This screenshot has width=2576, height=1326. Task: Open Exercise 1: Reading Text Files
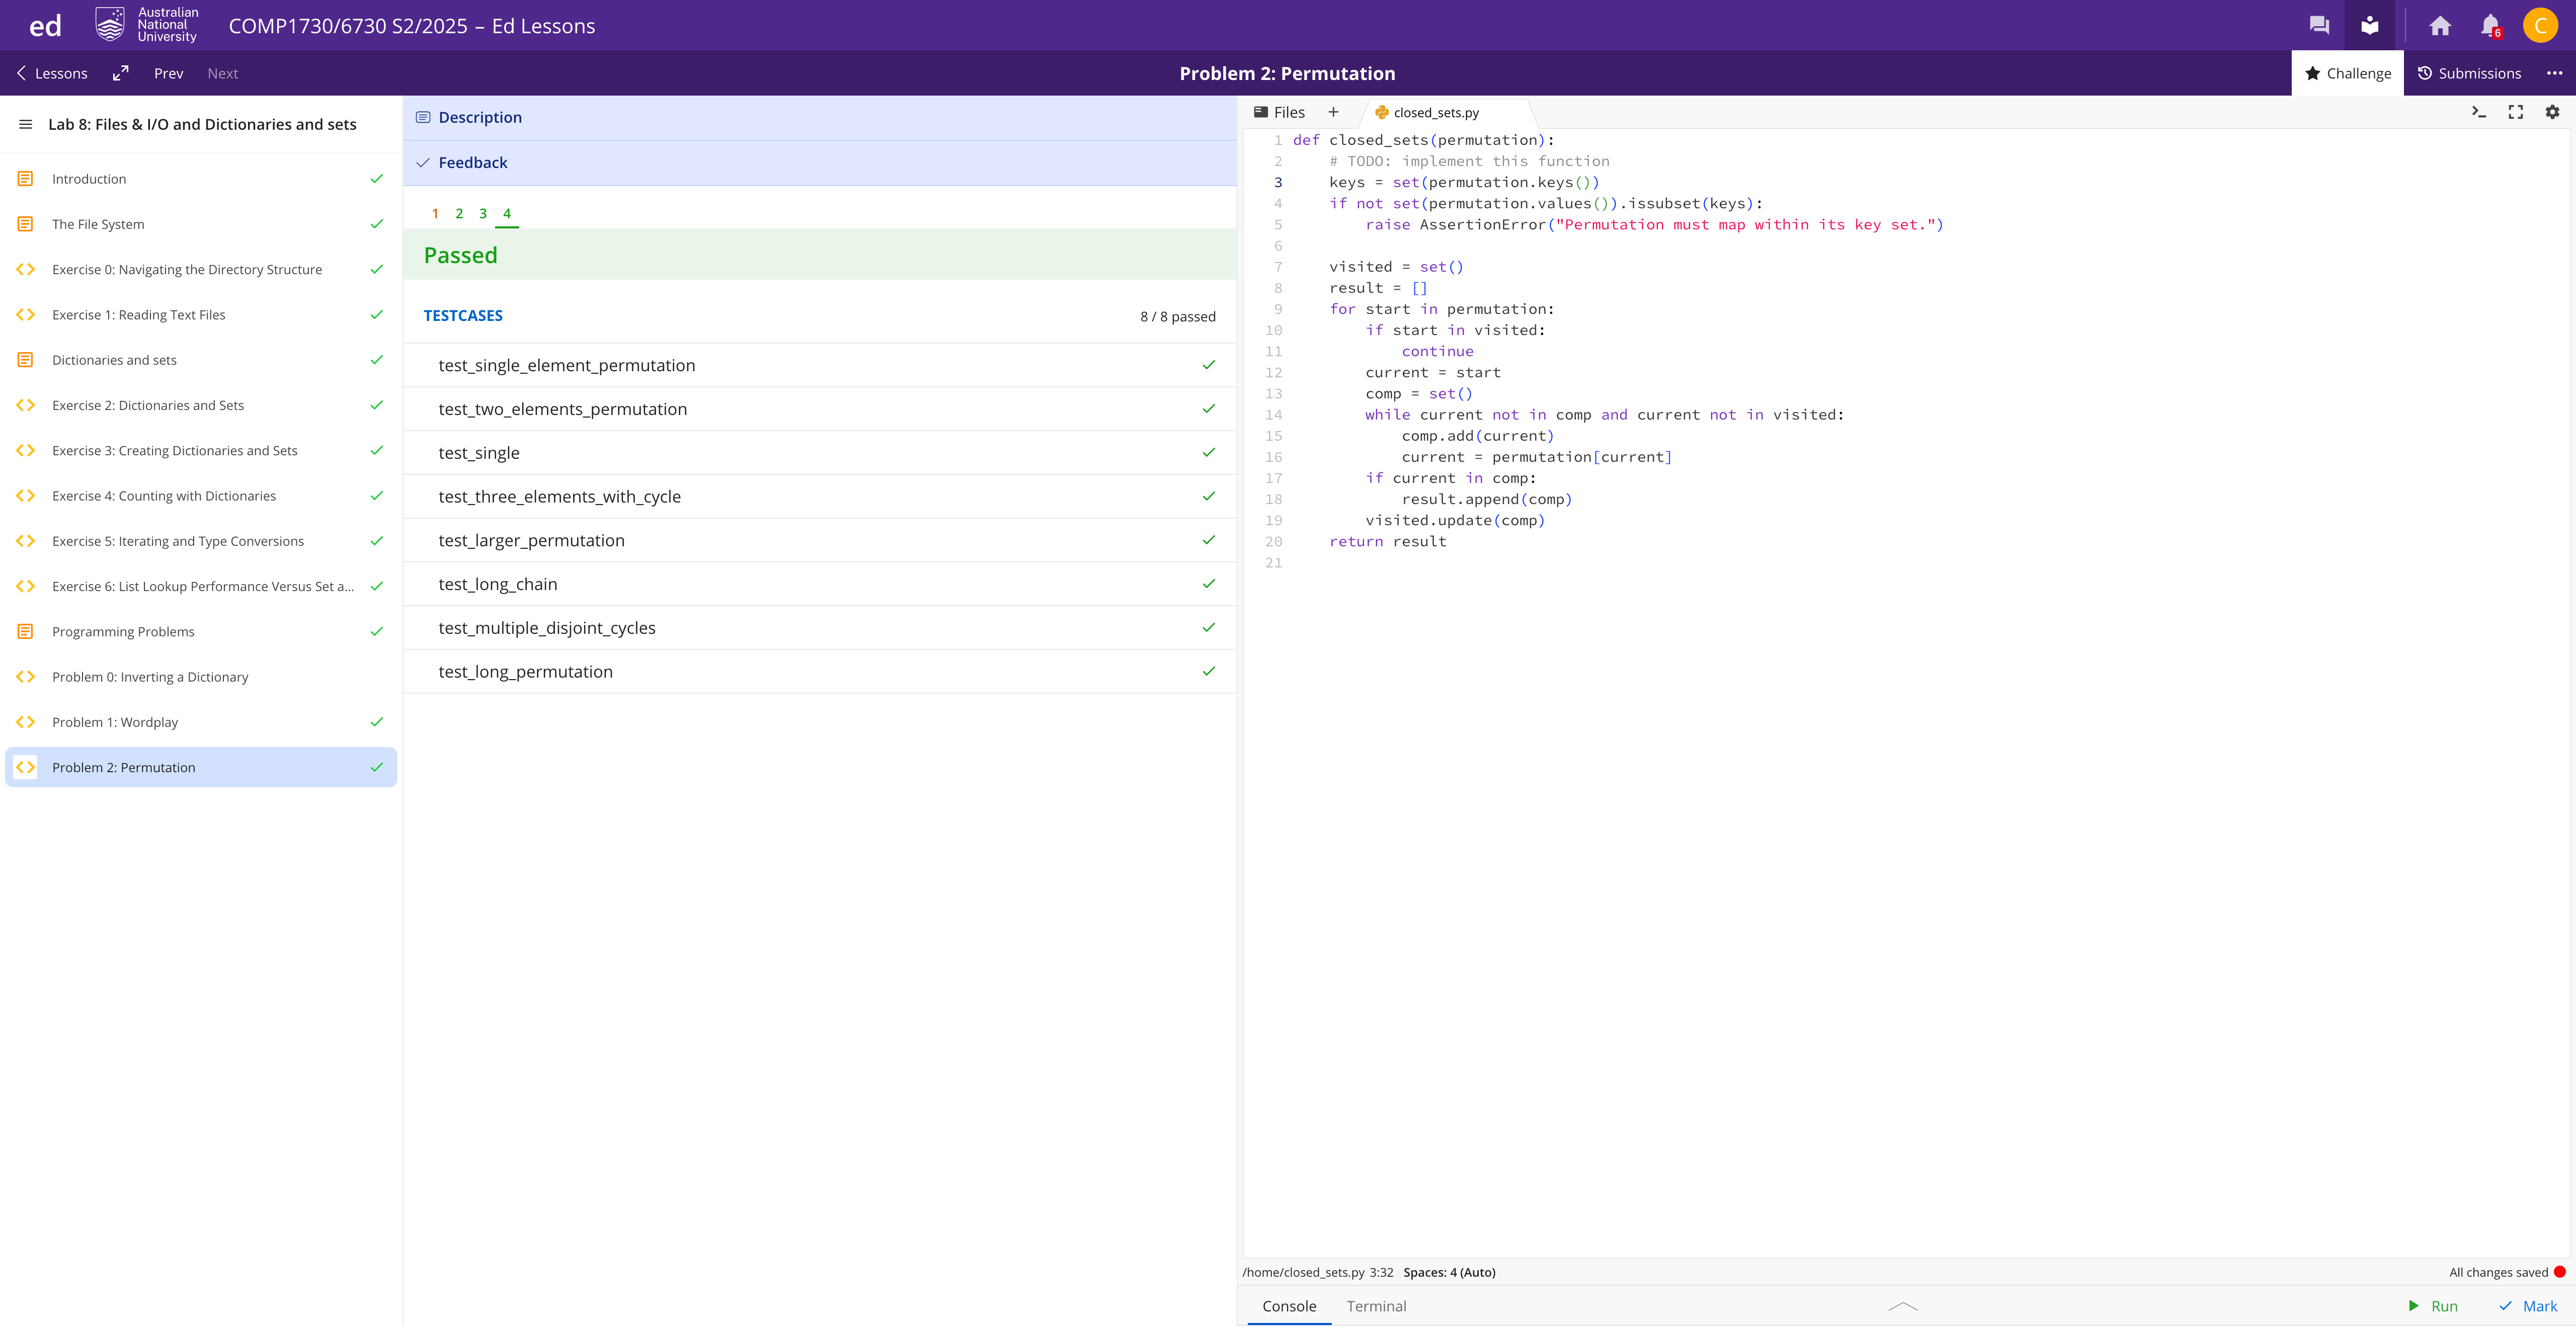click(x=201, y=315)
